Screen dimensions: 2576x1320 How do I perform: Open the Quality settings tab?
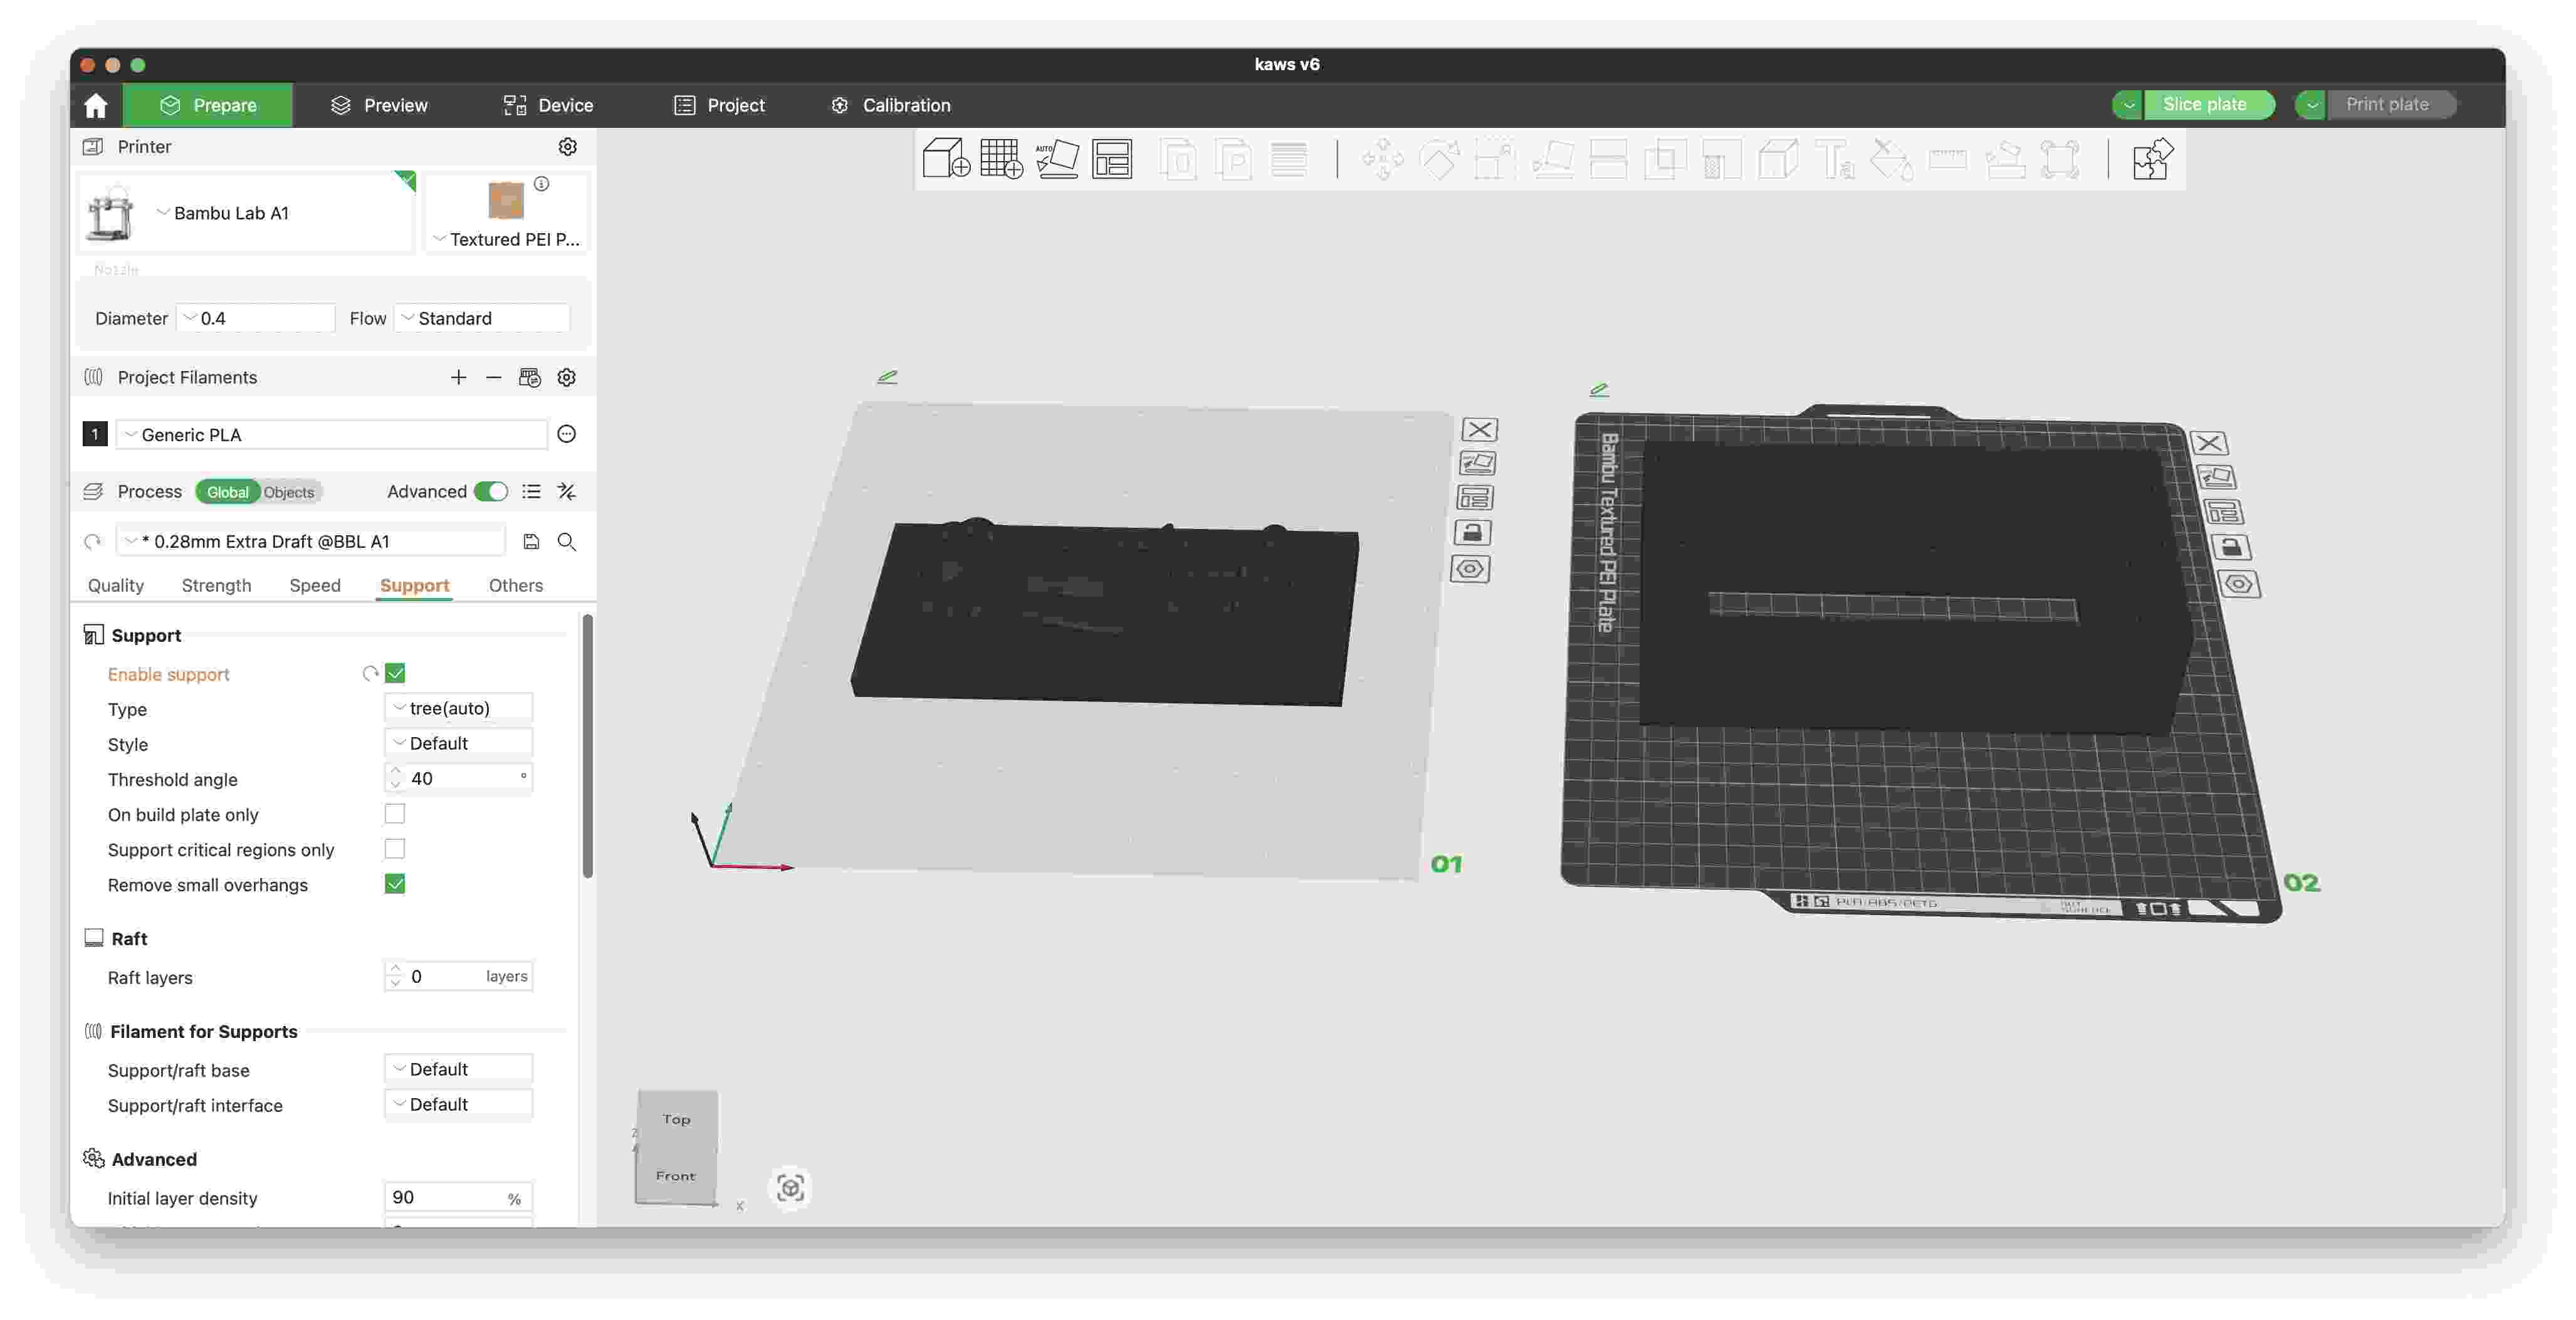coord(116,585)
